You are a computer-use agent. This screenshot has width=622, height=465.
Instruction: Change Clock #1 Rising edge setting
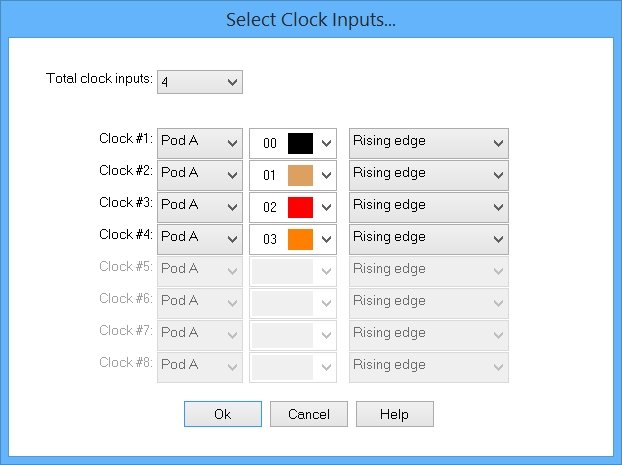click(428, 143)
